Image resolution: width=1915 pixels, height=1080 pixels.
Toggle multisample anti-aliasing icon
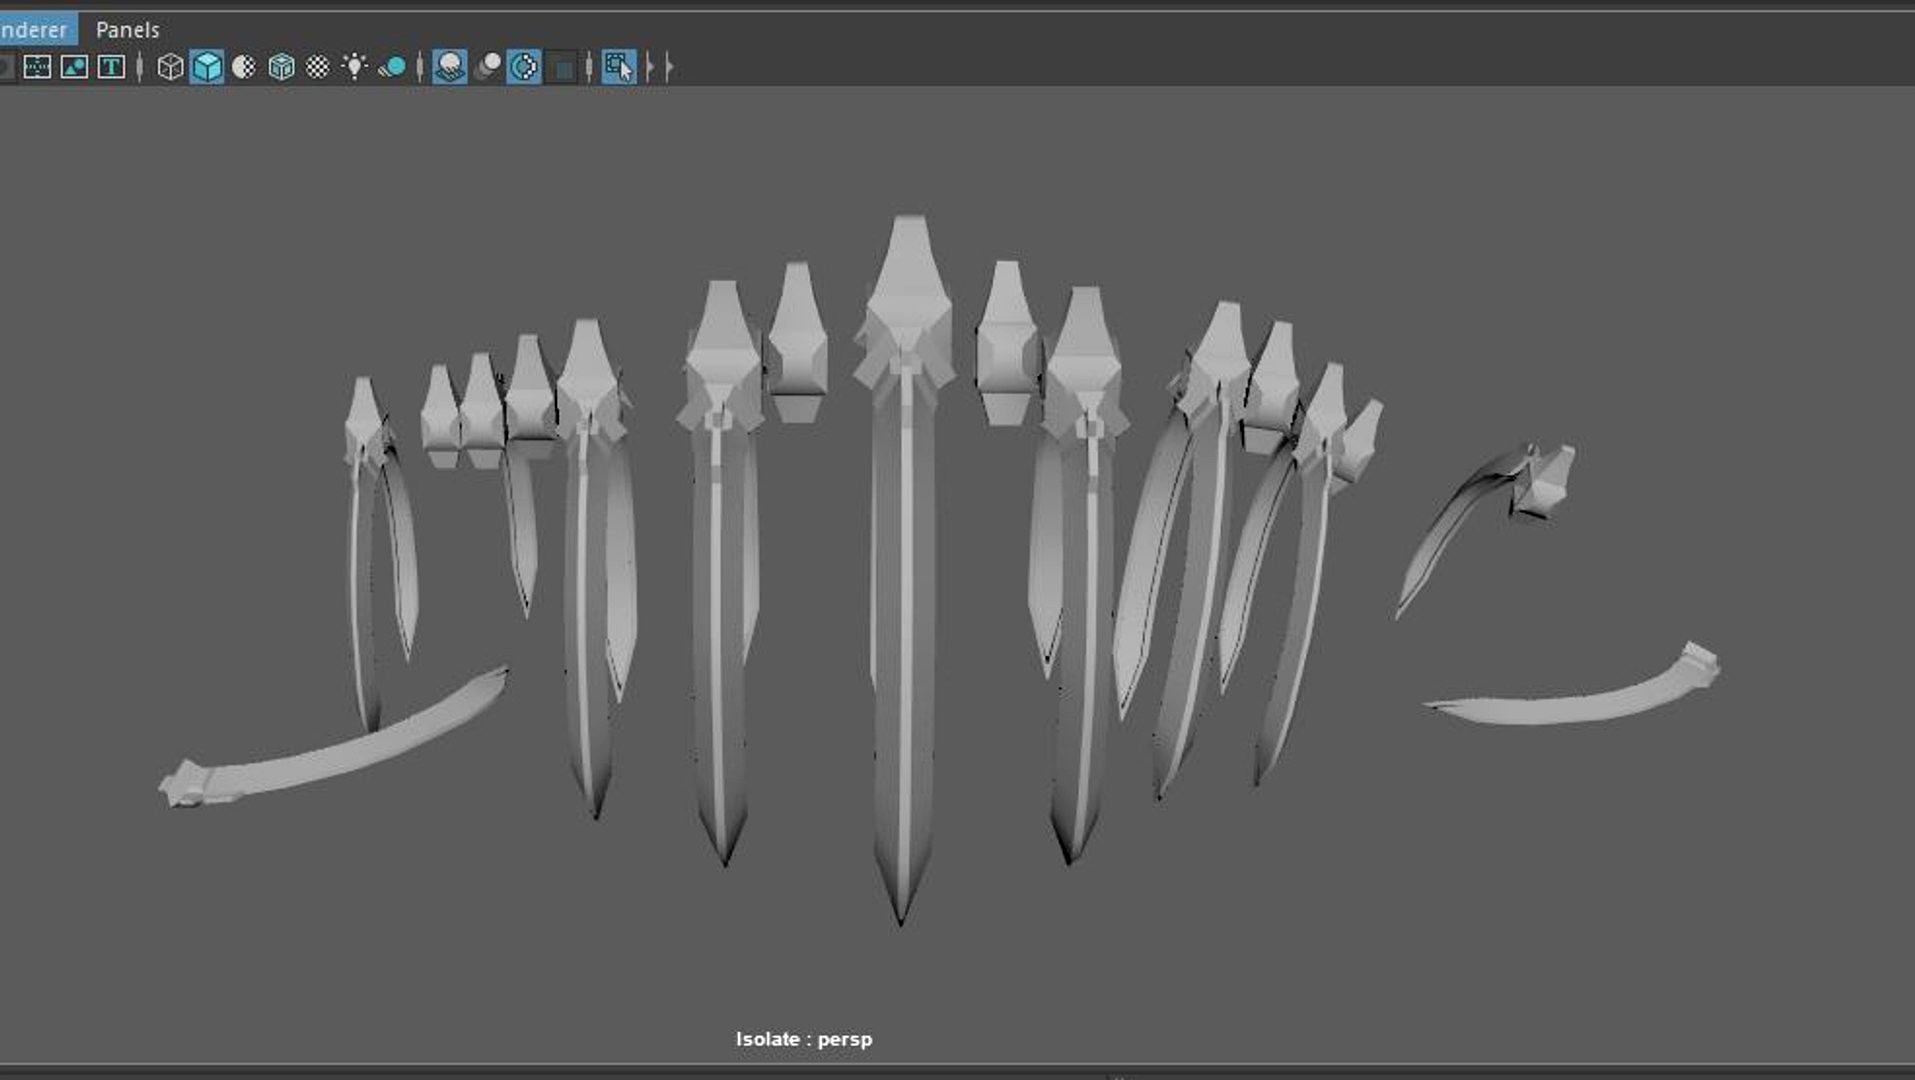pyautogui.click(x=524, y=67)
